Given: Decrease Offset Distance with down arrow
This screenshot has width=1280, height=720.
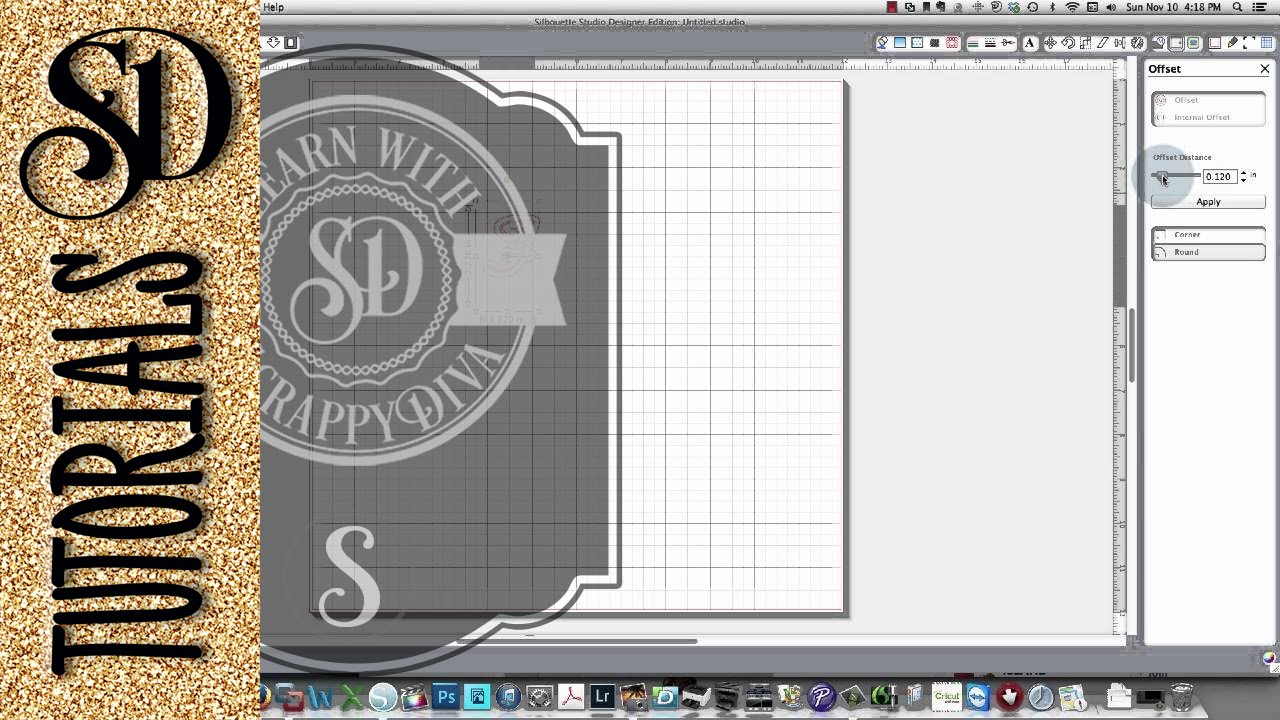Looking at the screenshot, I should [1243, 180].
